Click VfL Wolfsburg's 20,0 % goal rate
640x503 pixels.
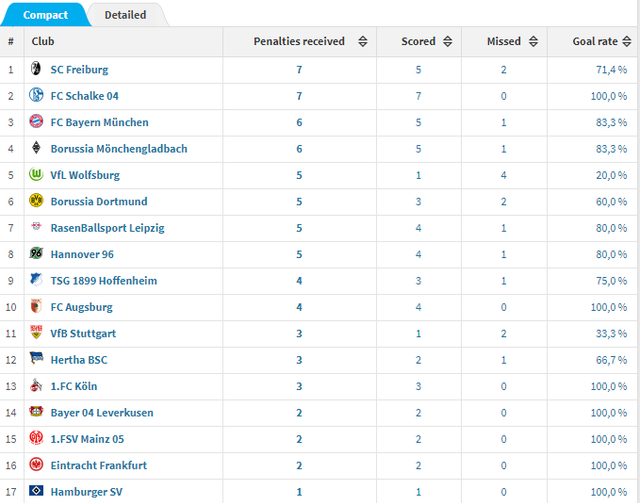pyautogui.click(x=611, y=175)
